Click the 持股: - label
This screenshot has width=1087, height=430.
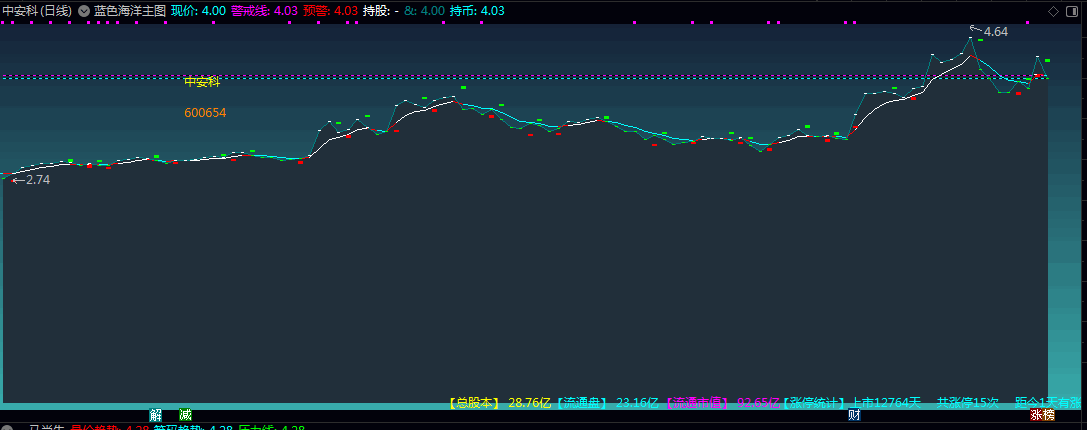[381, 11]
